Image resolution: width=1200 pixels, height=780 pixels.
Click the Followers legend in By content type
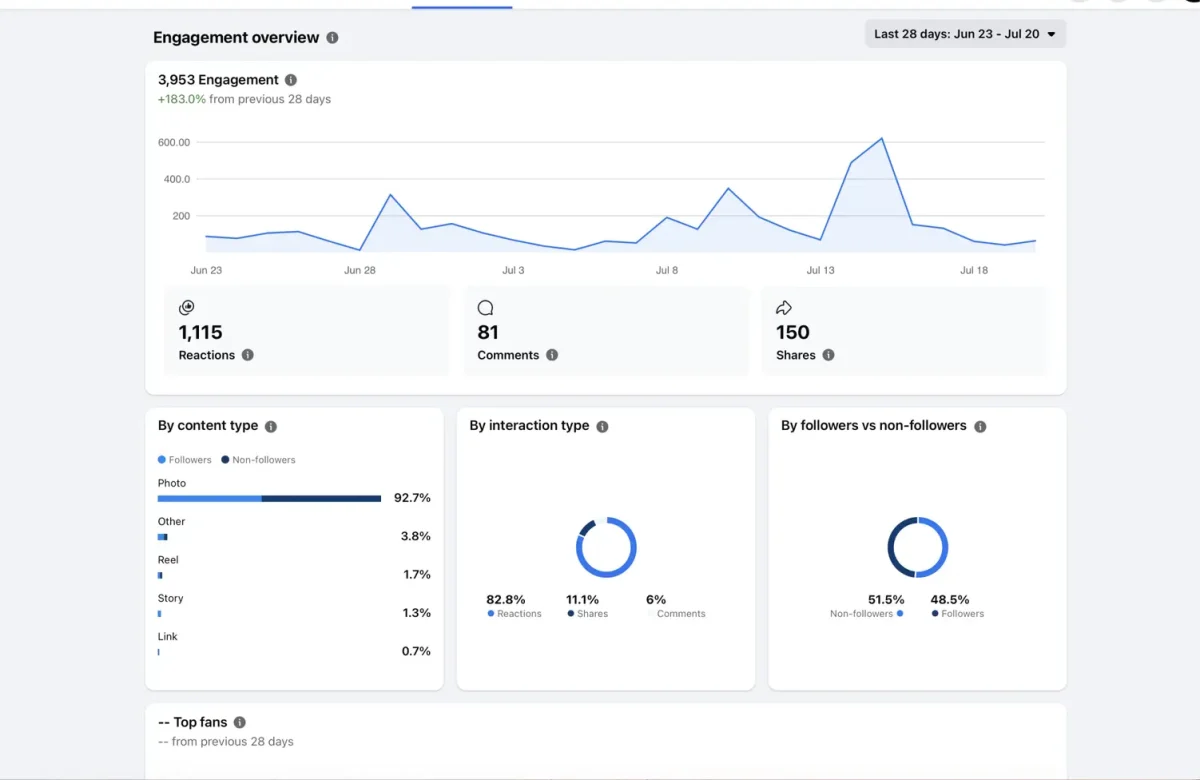tap(185, 460)
